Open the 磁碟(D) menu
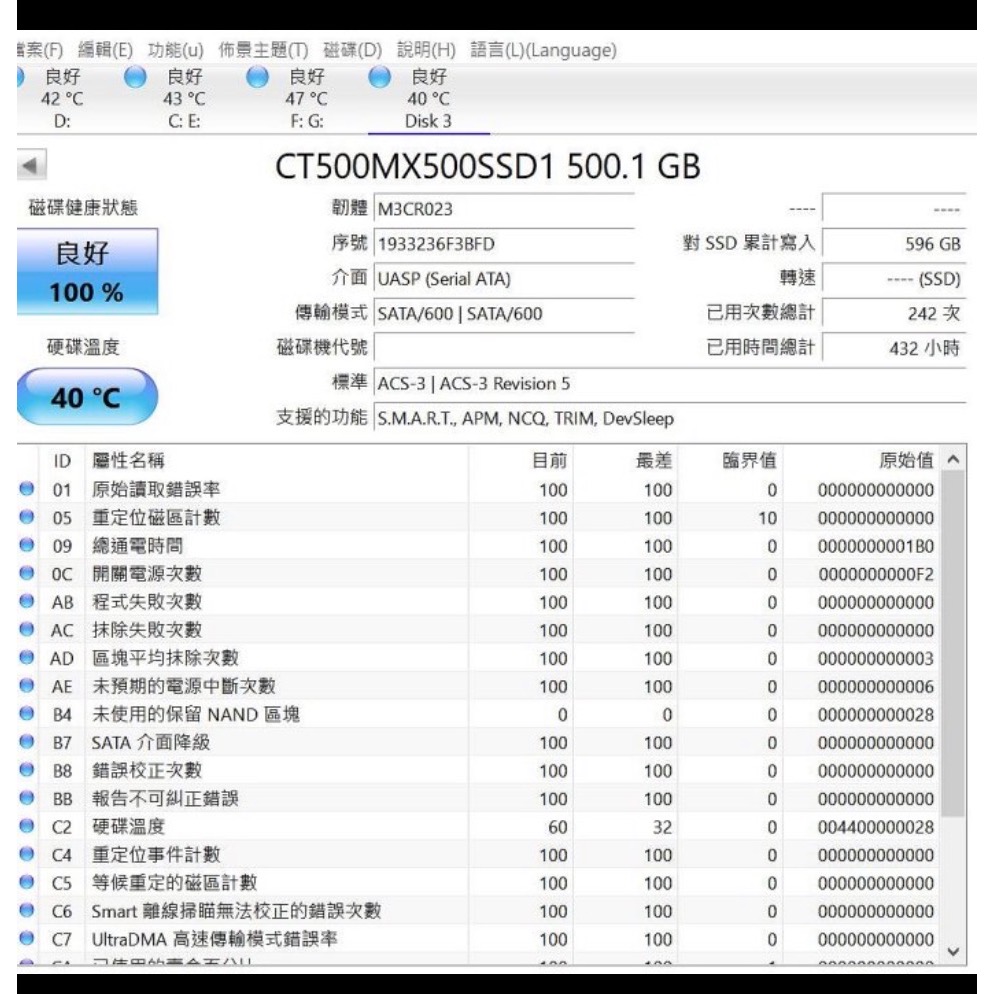This screenshot has width=994, height=994. [352, 50]
